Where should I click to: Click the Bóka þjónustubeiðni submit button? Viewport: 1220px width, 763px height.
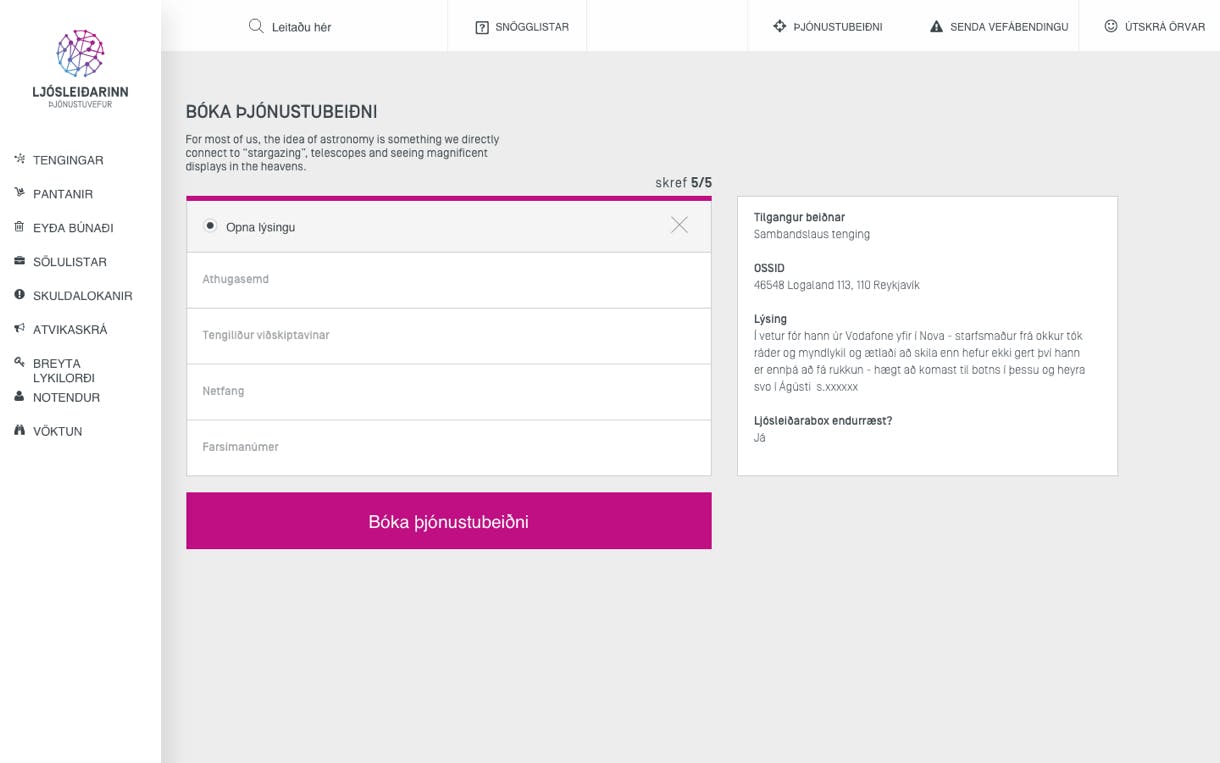tap(449, 520)
